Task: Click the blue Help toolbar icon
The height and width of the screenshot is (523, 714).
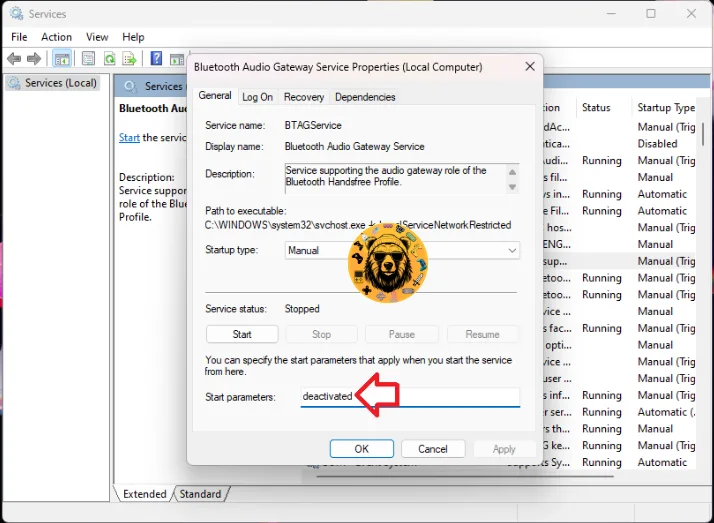Action: [x=156, y=59]
